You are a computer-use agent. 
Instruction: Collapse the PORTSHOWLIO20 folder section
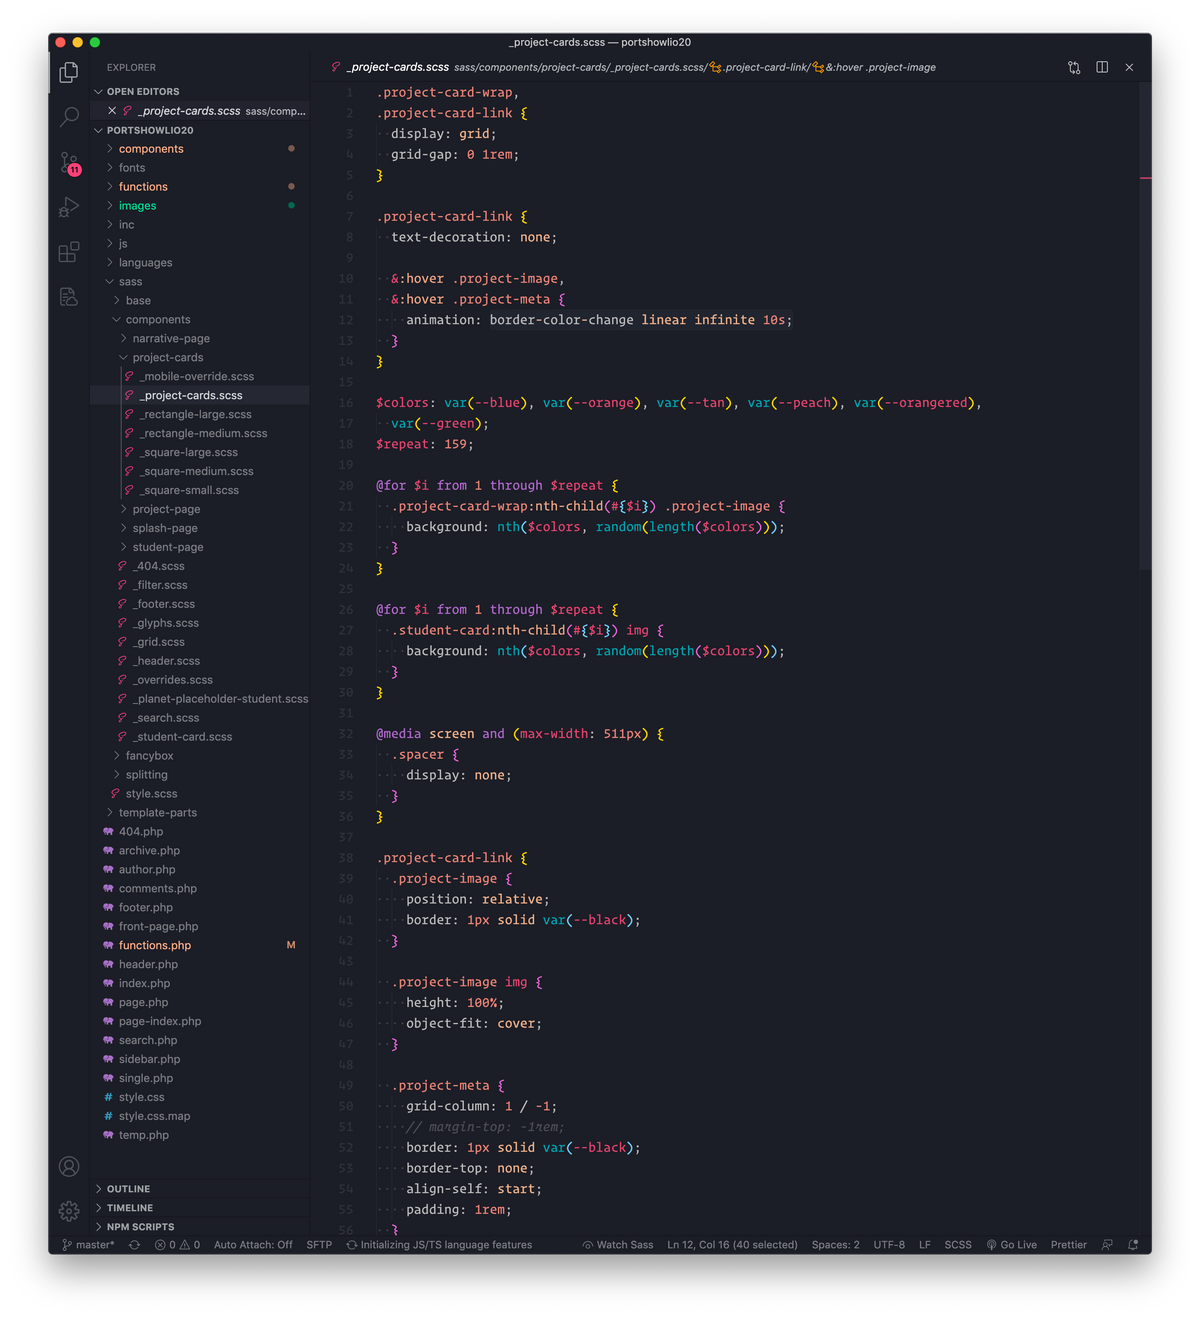point(200,130)
